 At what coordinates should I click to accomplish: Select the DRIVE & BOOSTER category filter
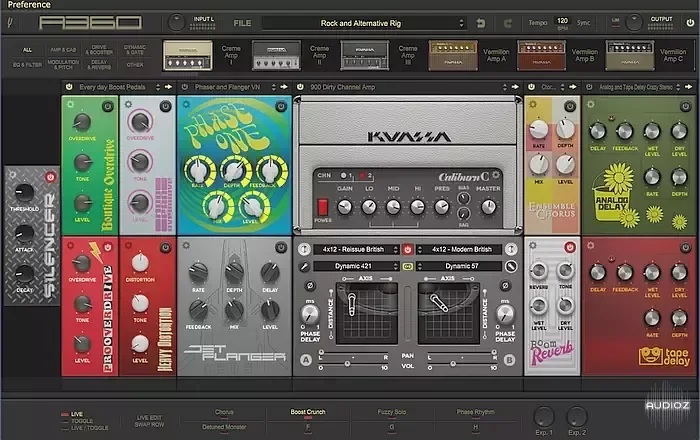click(x=99, y=50)
